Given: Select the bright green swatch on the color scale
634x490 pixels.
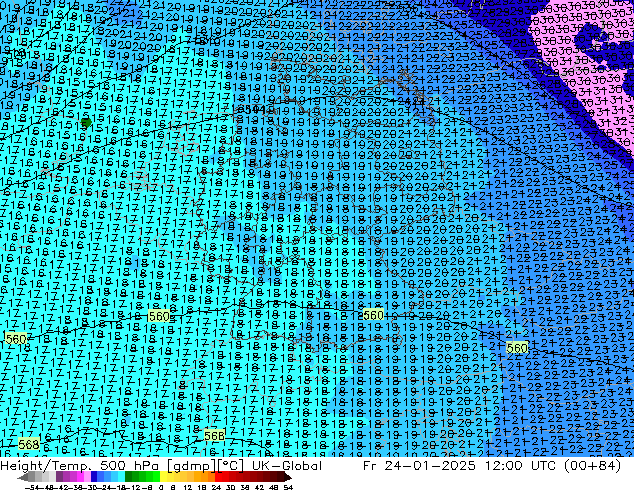Looking at the screenshot, I should click(156, 477).
